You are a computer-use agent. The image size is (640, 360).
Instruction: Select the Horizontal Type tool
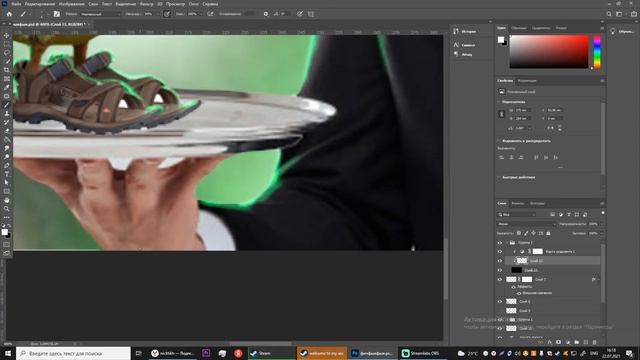point(7,174)
